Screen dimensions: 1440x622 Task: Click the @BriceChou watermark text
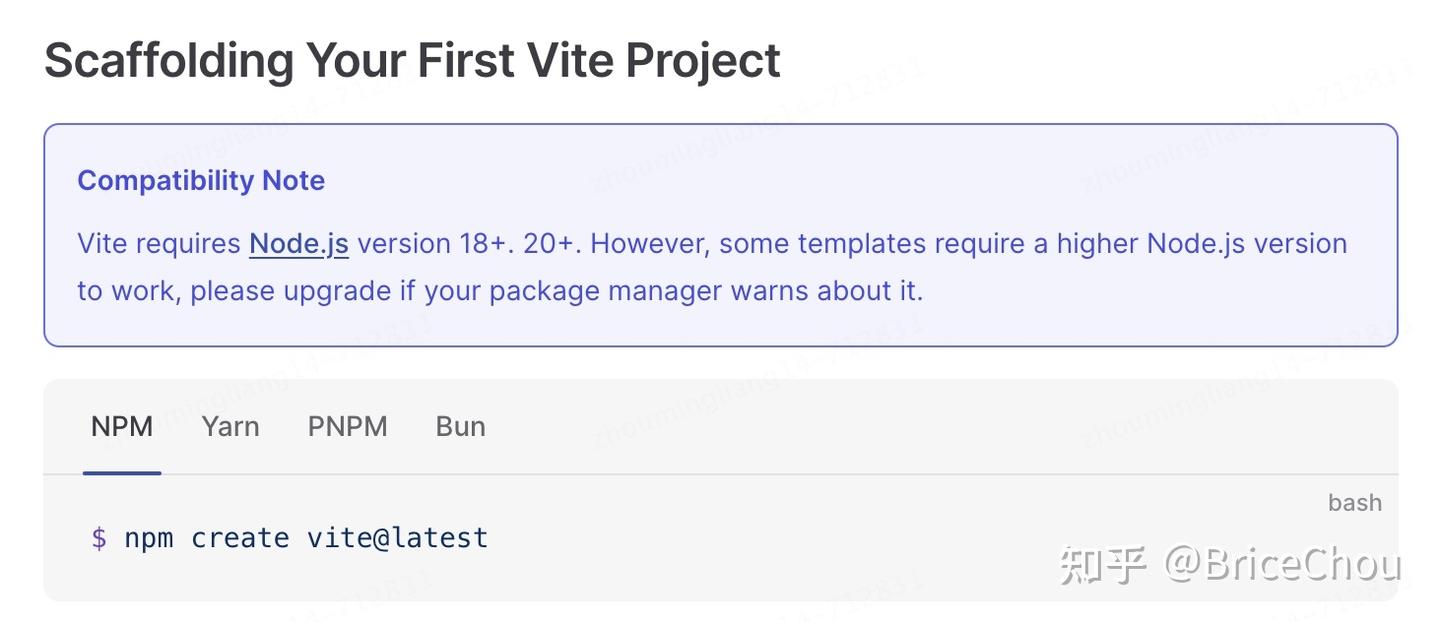1282,565
